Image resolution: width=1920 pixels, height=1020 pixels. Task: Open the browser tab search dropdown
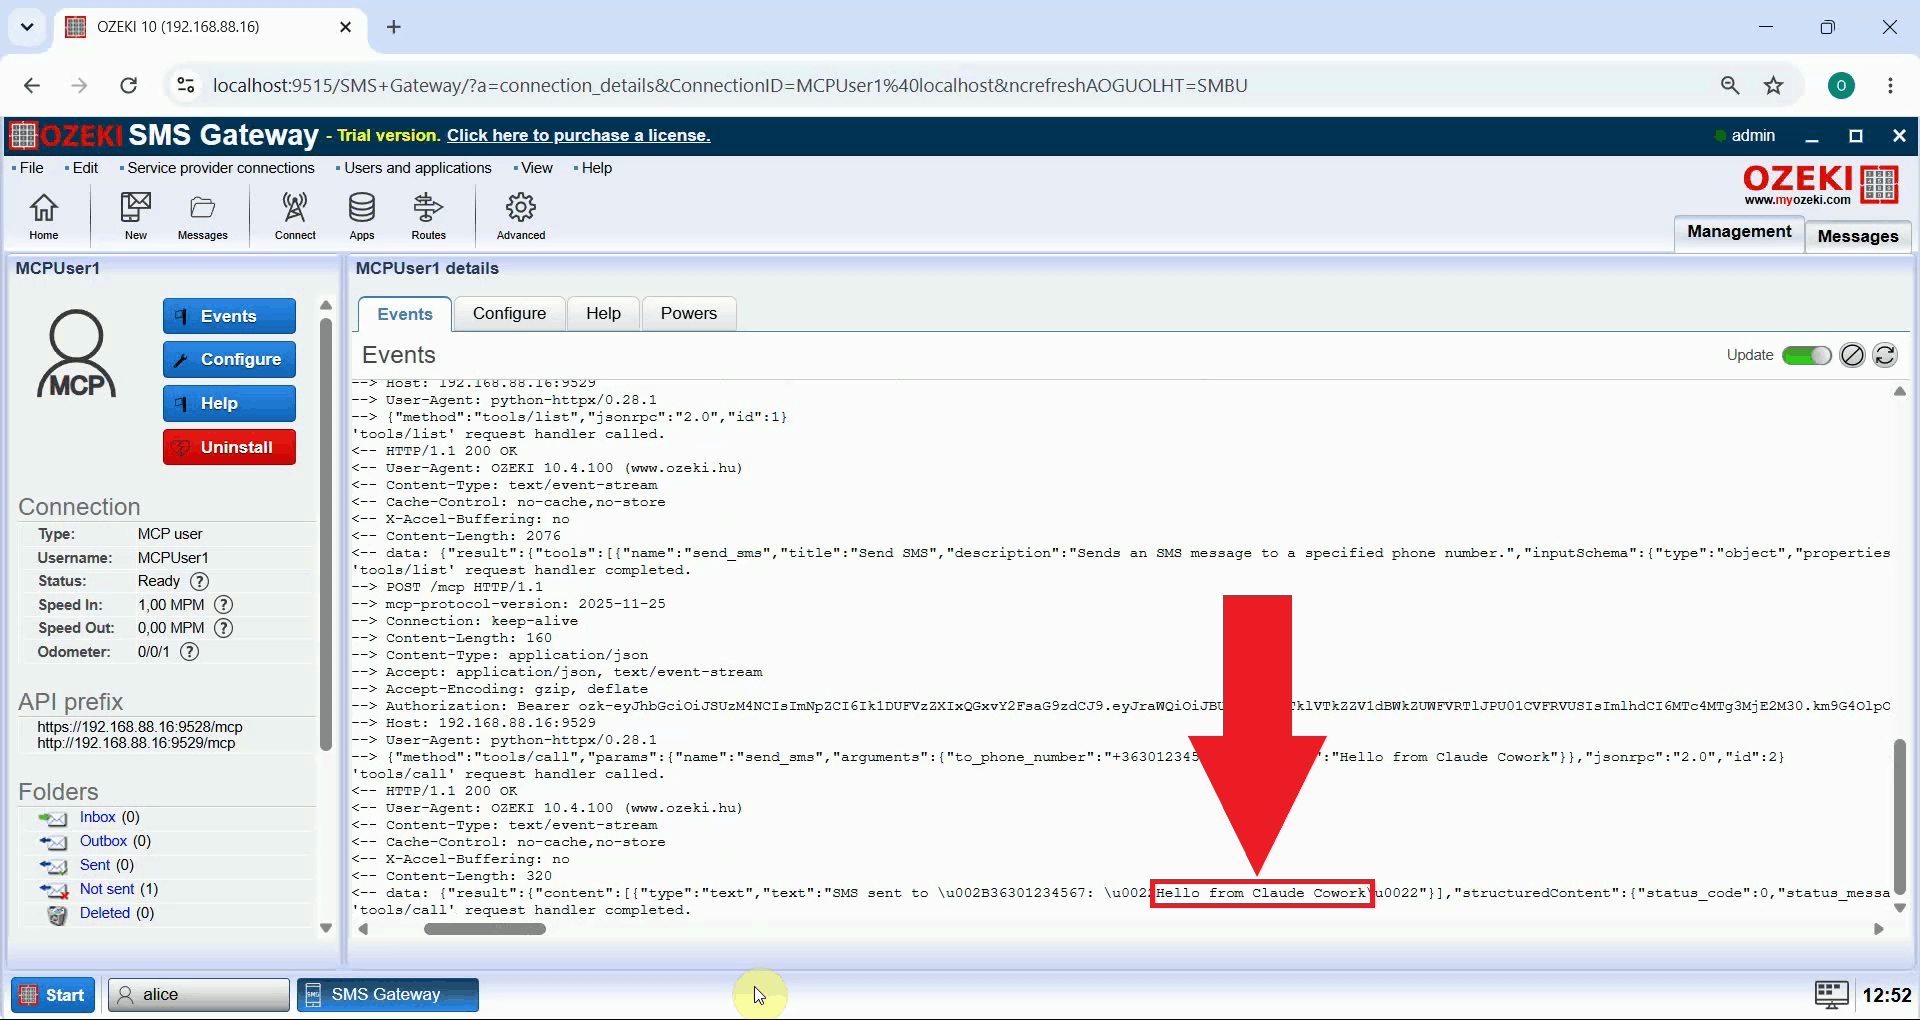click(x=27, y=27)
